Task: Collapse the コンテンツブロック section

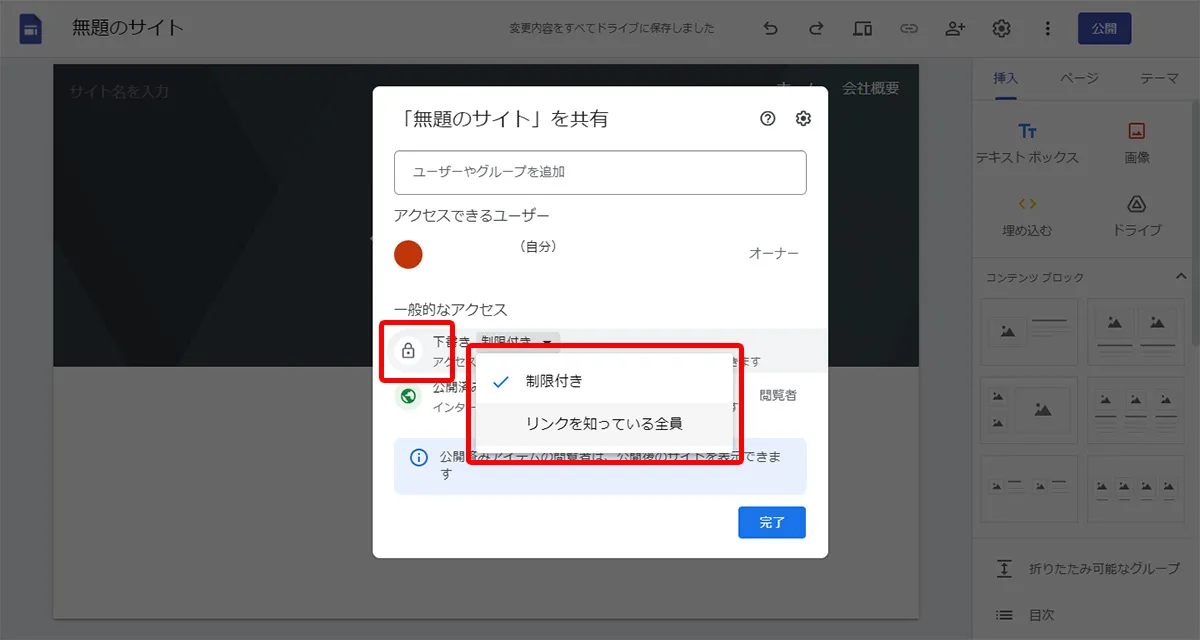Action: point(1181,277)
